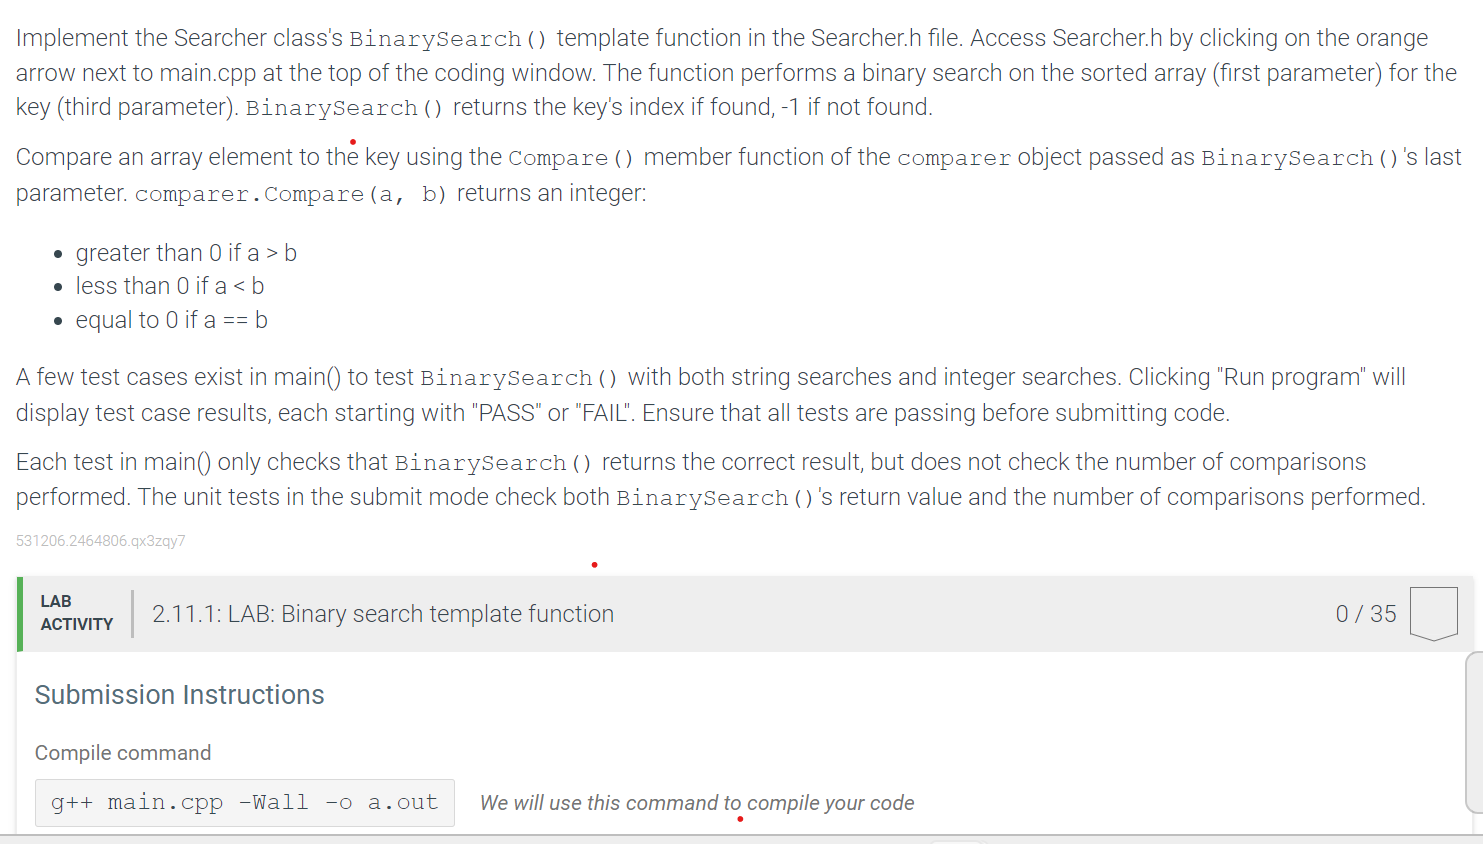
Task: Expand the 2.11.1 lab activity banner
Action: (740, 613)
